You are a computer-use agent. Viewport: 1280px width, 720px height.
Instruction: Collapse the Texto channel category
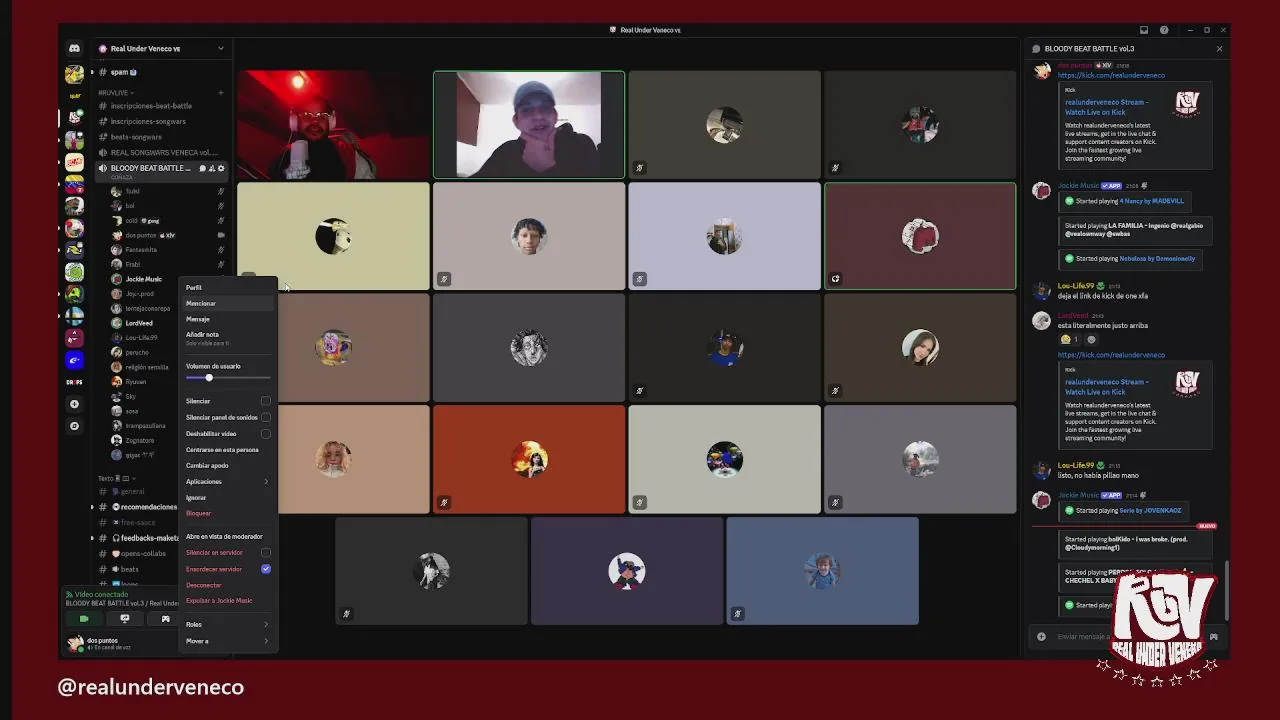click(115, 478)
